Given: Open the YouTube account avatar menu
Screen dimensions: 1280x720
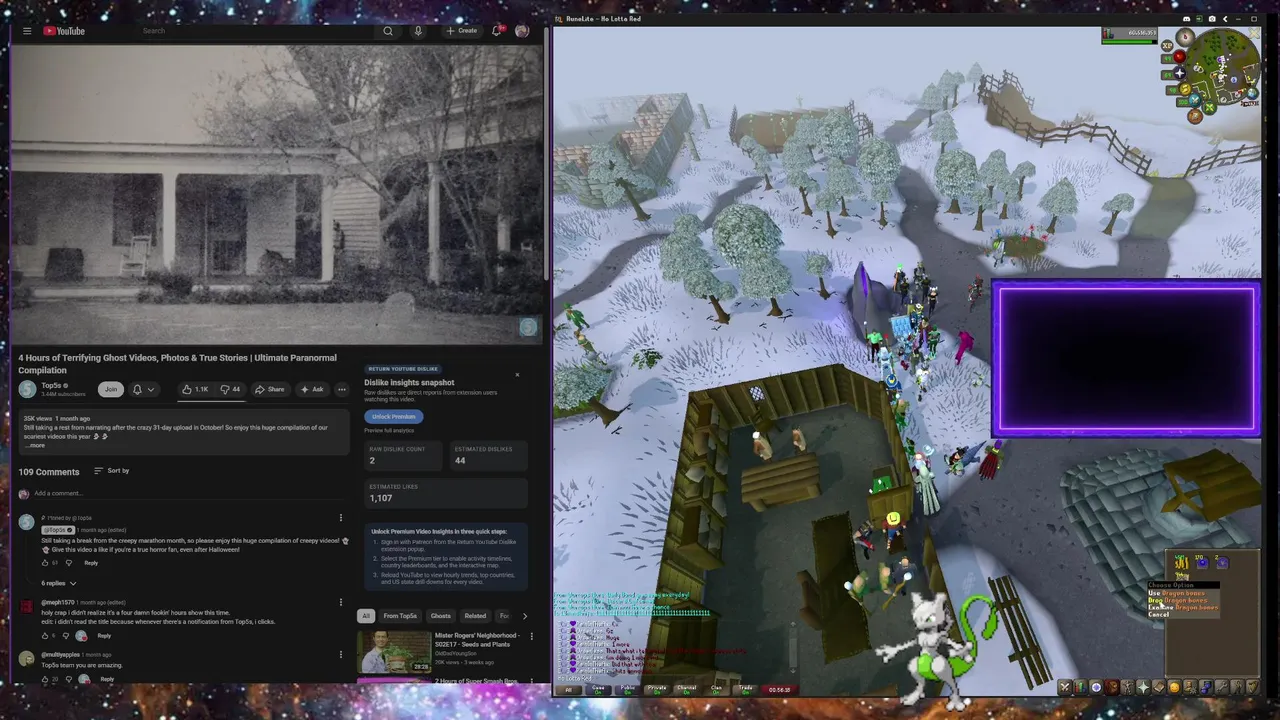Looking at the screenshot, I should point(521,31).
